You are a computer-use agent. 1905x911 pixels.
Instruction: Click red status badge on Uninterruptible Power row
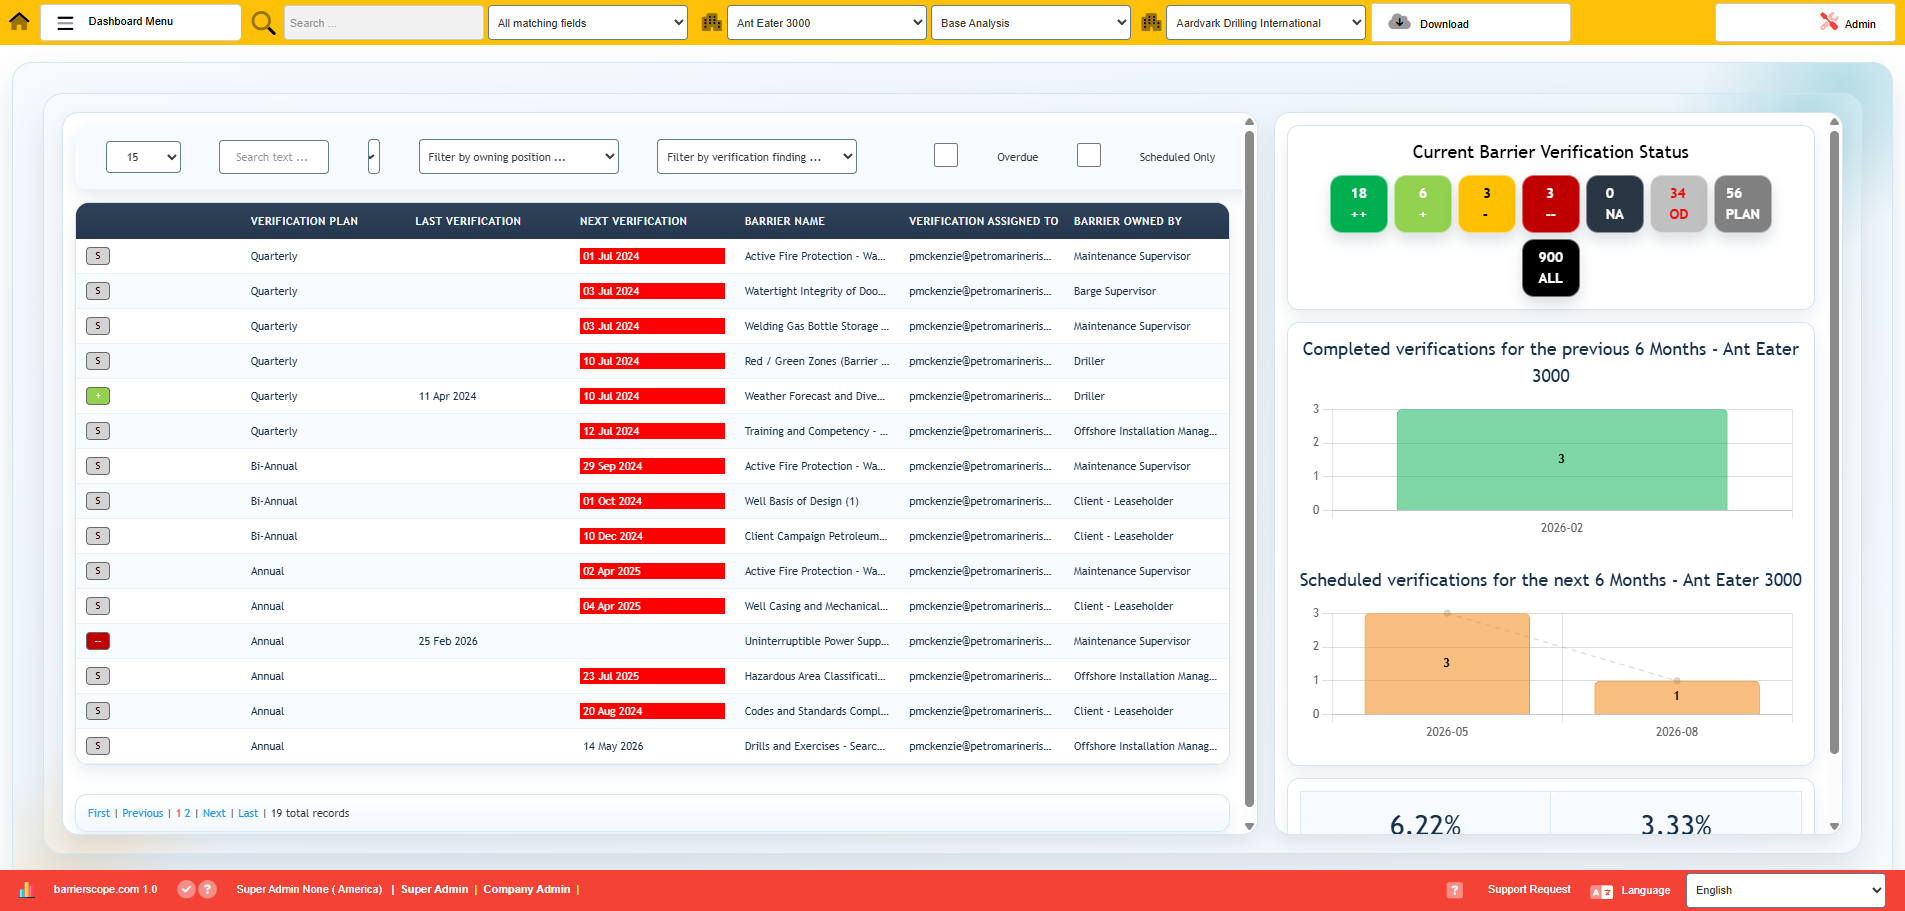tap(98, 641)
